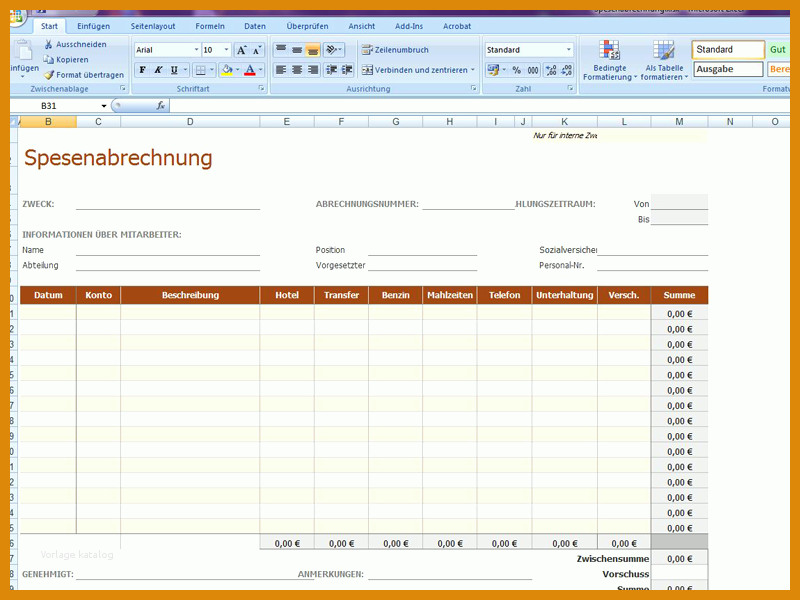
Task: Click the increase indent icon
Action: 347,70
